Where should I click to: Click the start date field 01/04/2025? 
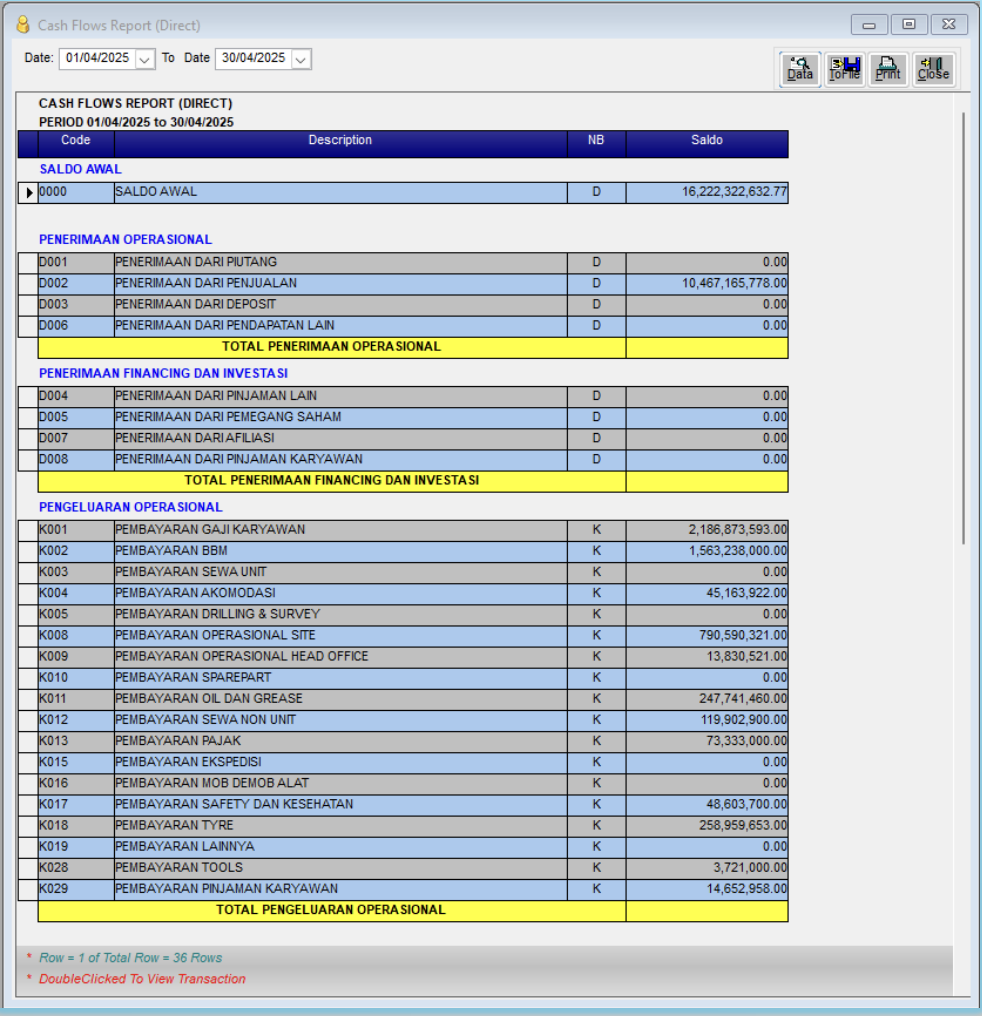tap(98, 58)
